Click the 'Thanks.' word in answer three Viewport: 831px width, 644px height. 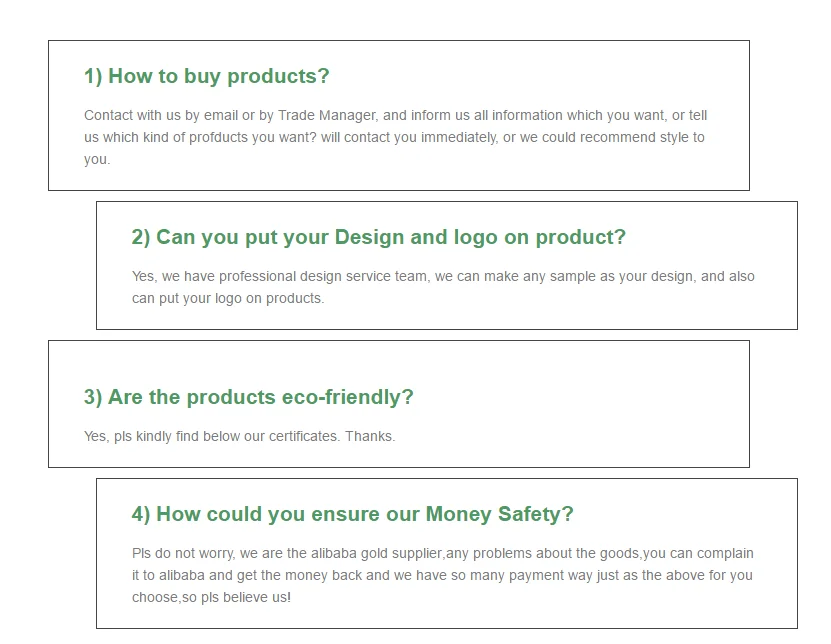[370, 436]
